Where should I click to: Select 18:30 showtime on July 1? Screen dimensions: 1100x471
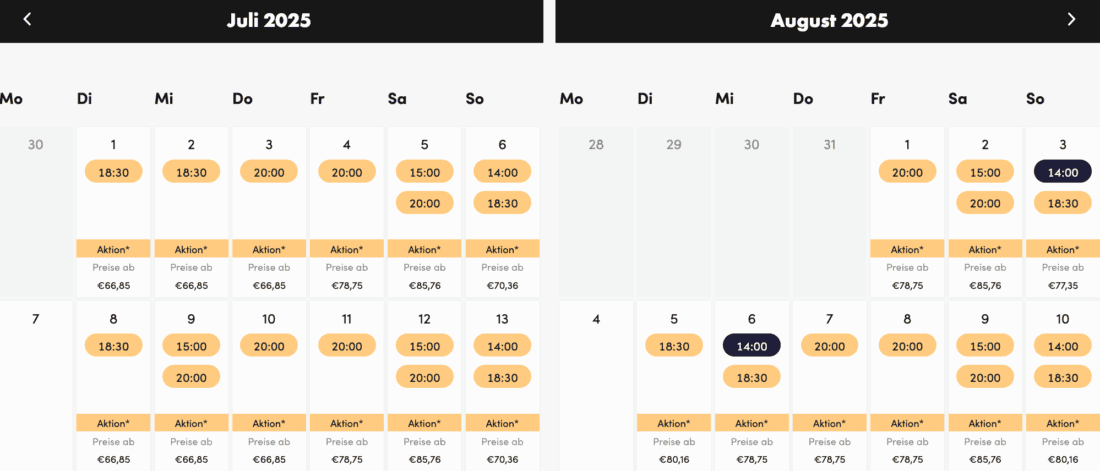pos(114,172)
